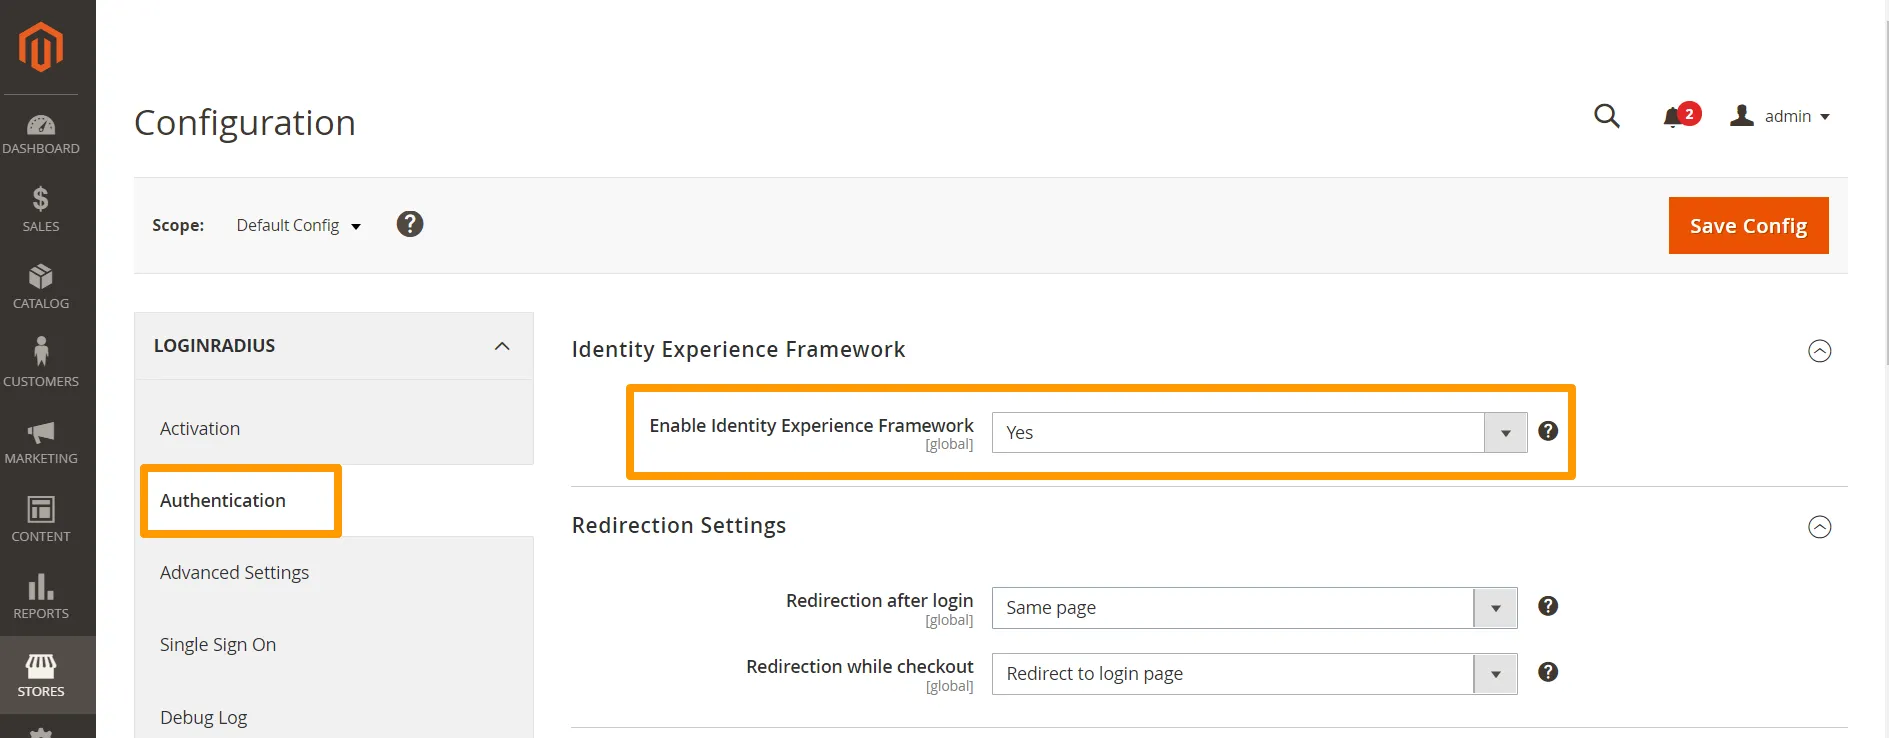Screen dimensions: 1889x738
Task: Click the search magnifier icon
Action: click(1606, 116)
